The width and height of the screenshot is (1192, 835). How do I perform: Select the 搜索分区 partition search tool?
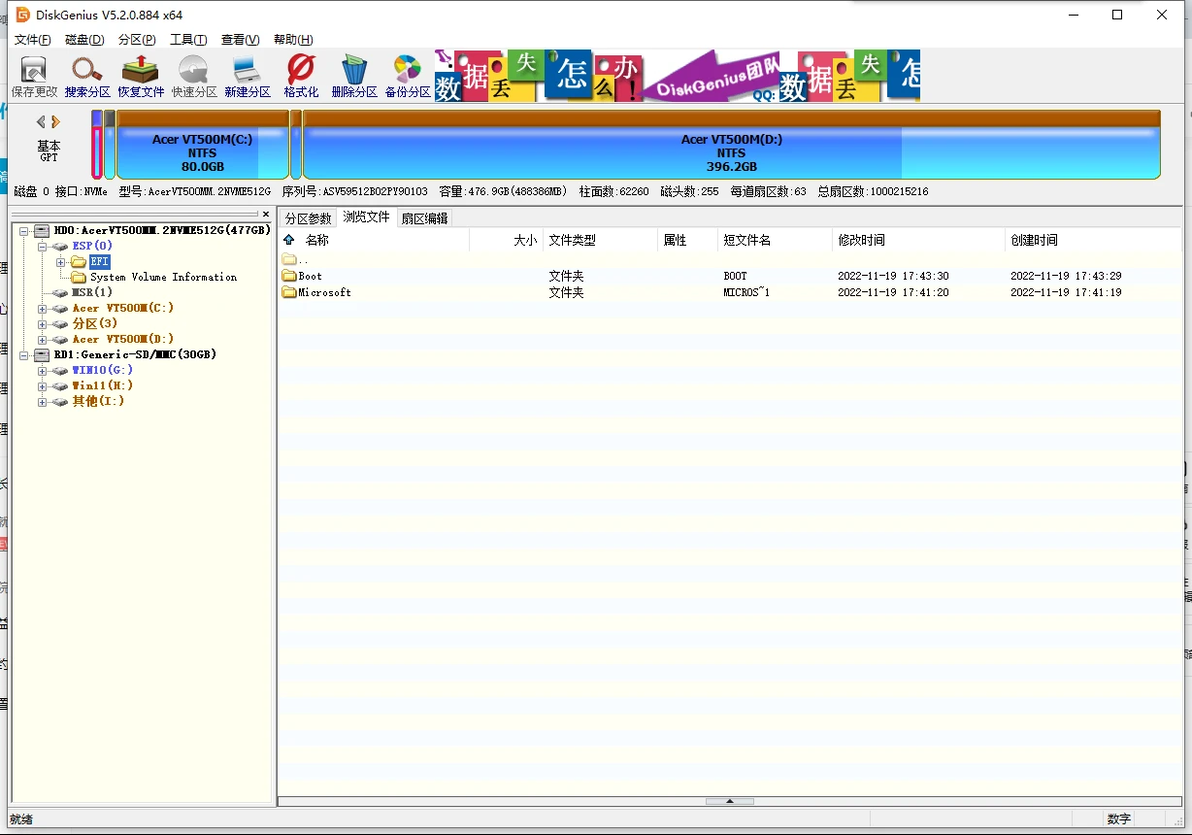pyautogui.click(x=86, y=75)
